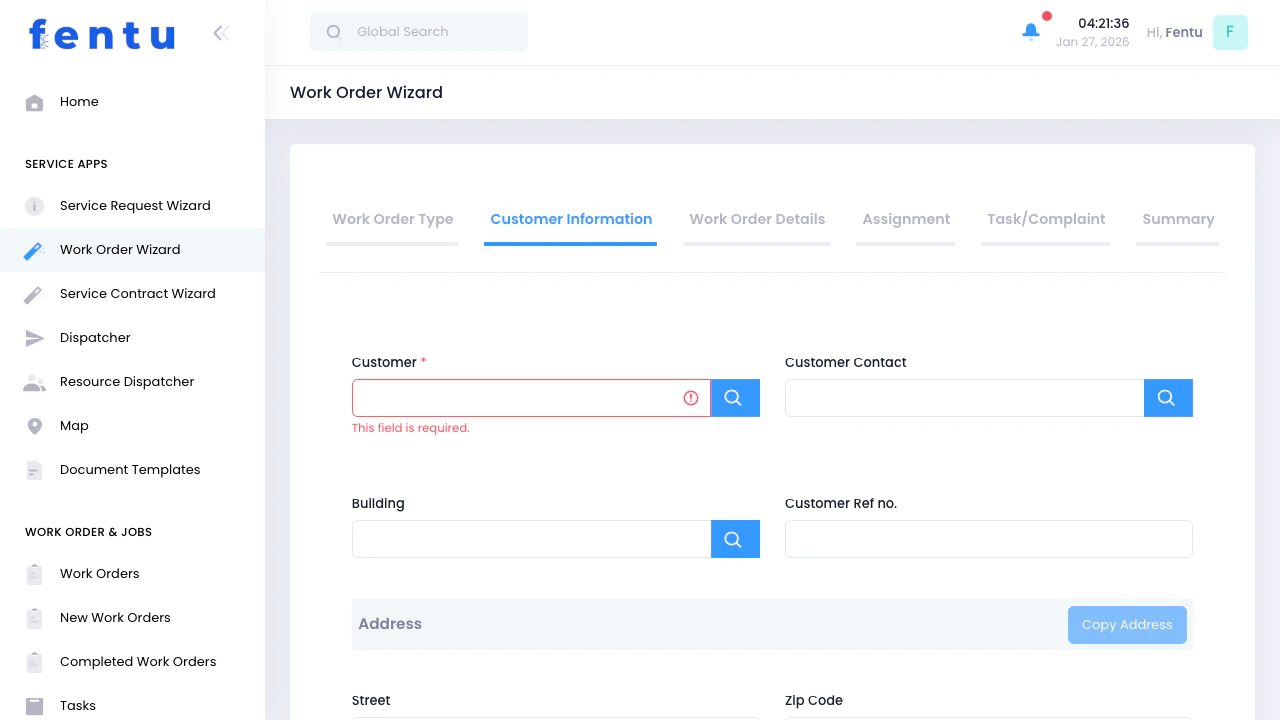
Task: Click the Fentu profile avatar
Action: [x=1230, y=32]
